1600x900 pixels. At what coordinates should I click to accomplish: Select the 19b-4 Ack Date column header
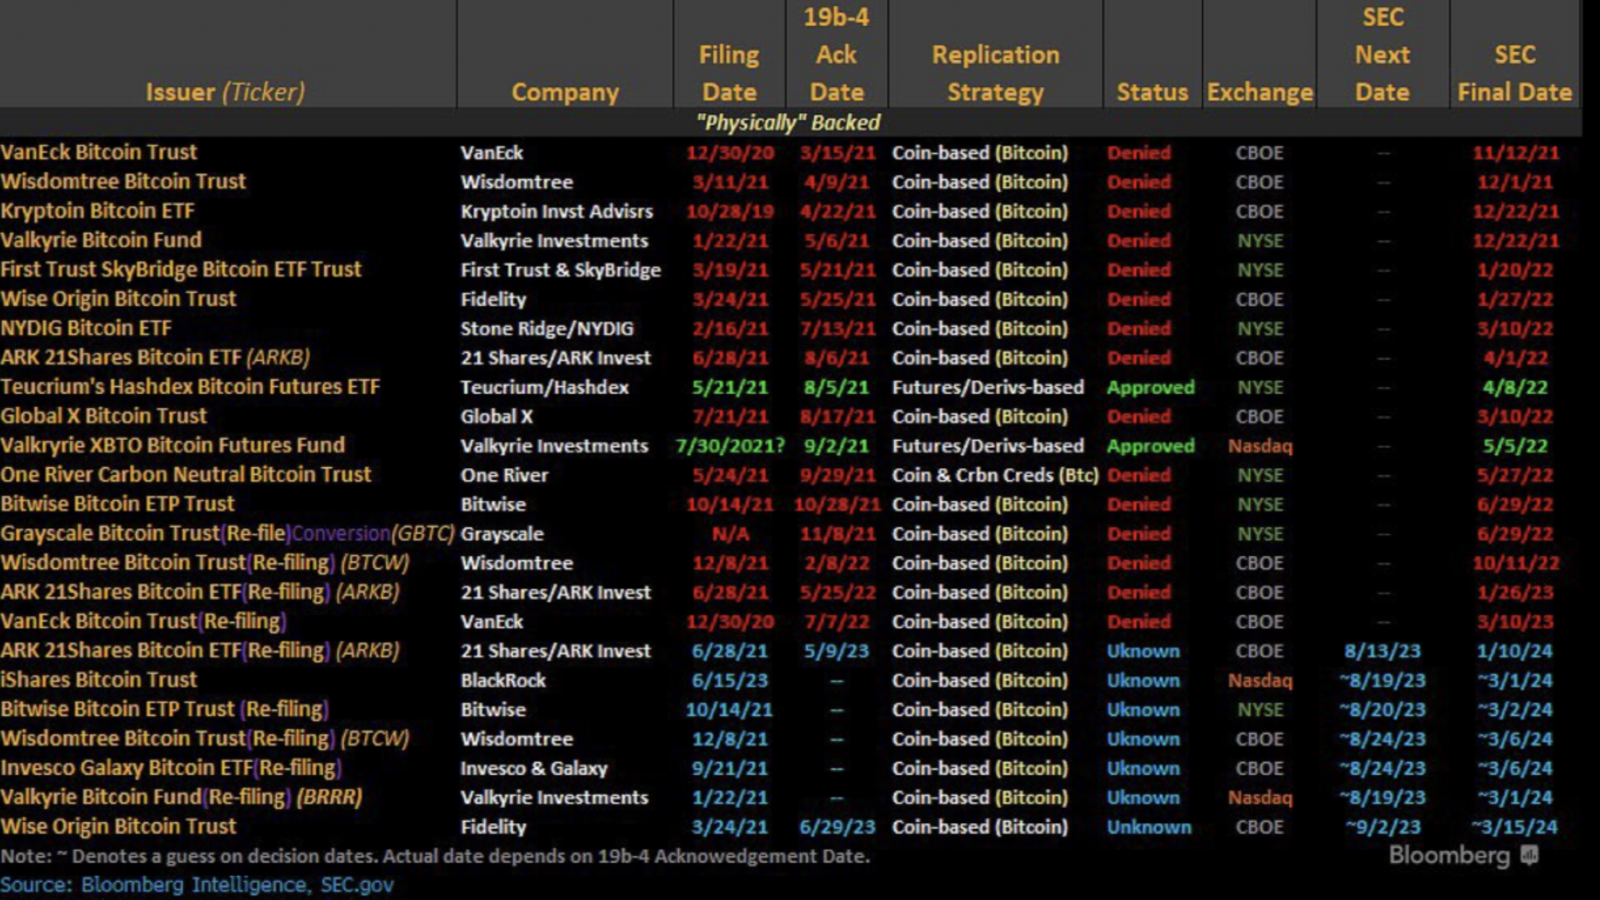coord(836,54)
